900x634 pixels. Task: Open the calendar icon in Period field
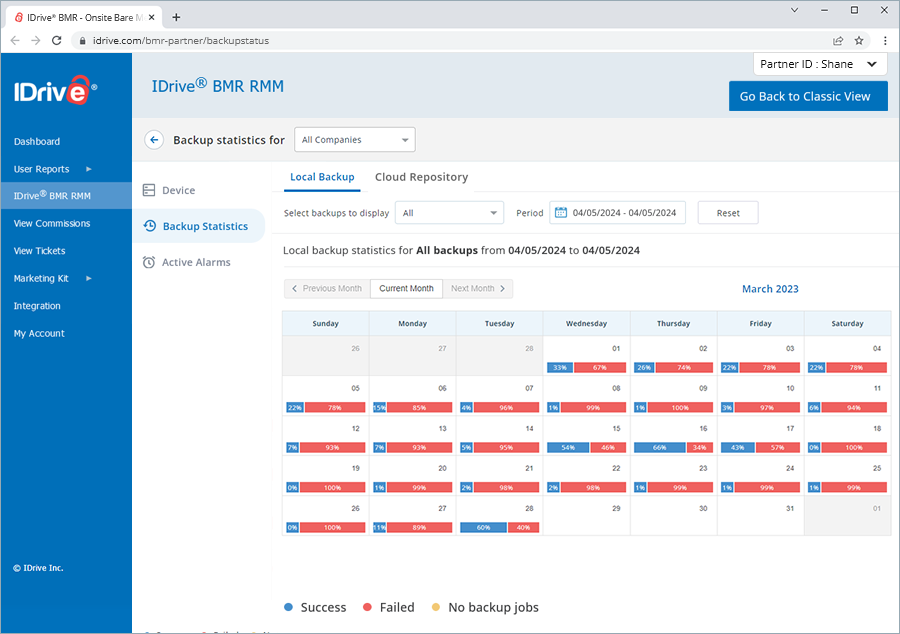pos(561,213)
